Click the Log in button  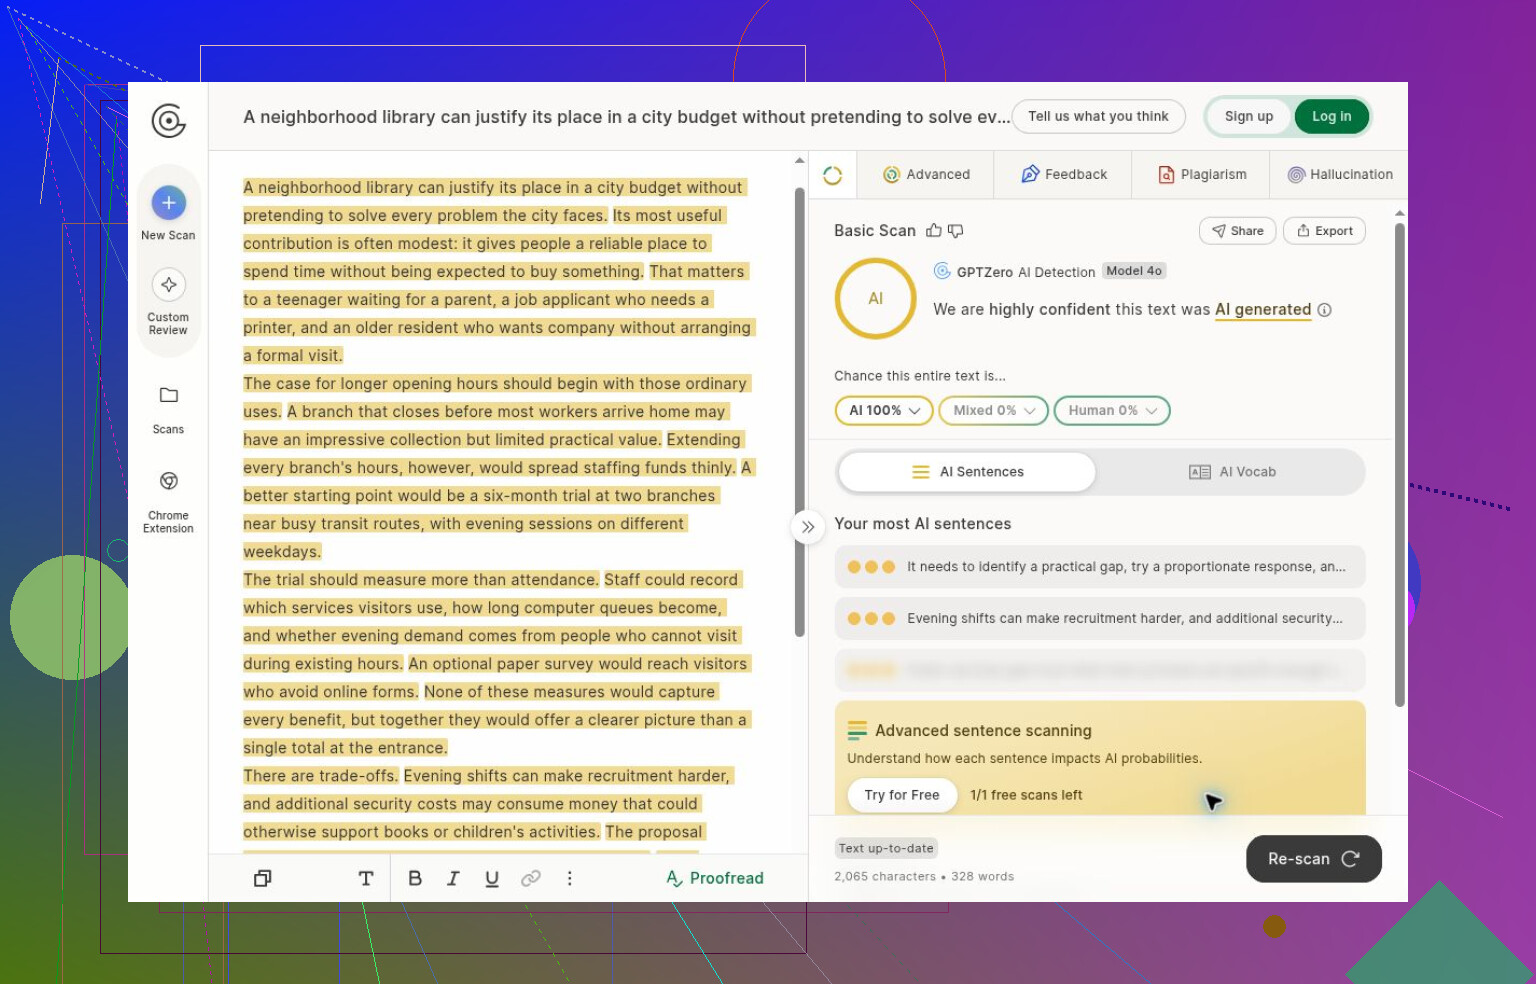click(1332, 117)
